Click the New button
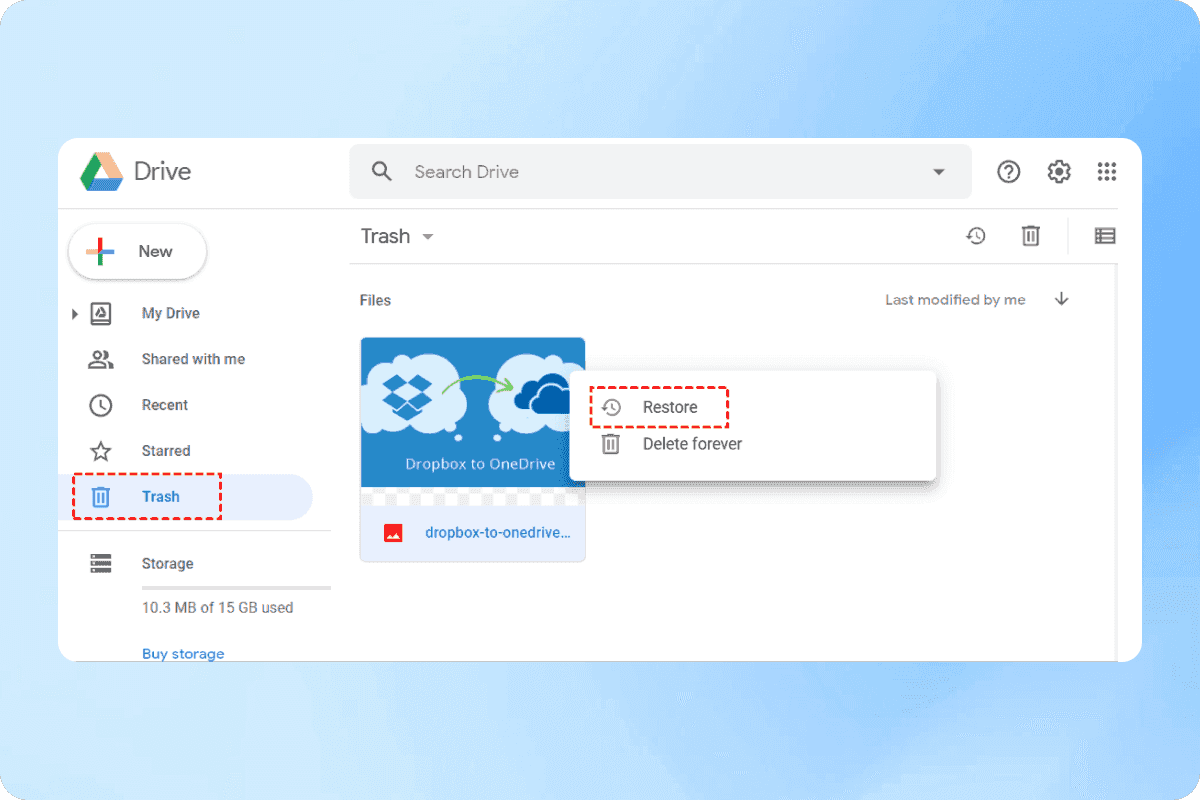This screenshot has width=1200, height=800. click(x=137, y=251)
